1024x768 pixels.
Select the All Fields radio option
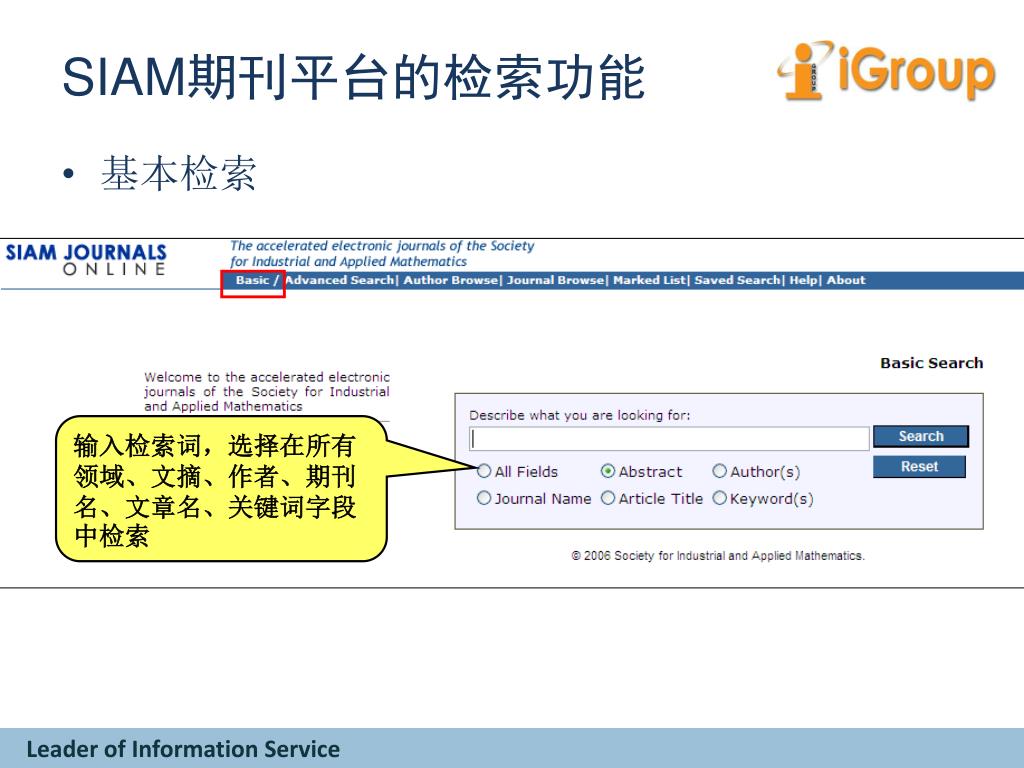[484, 471]
